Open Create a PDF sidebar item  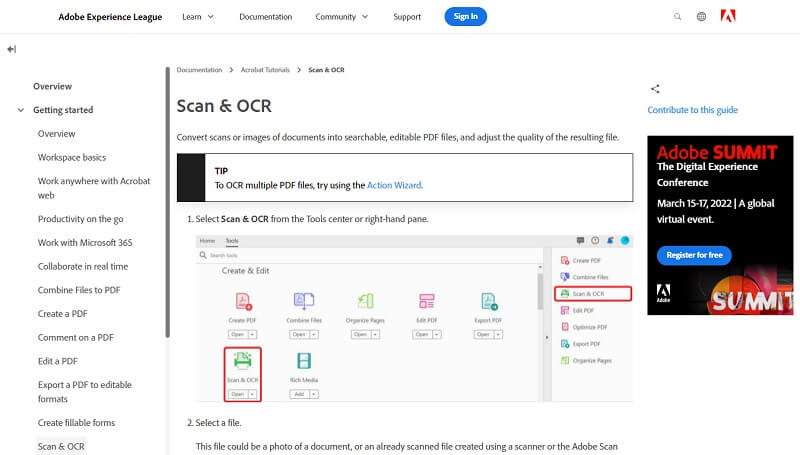pos(62,314)
